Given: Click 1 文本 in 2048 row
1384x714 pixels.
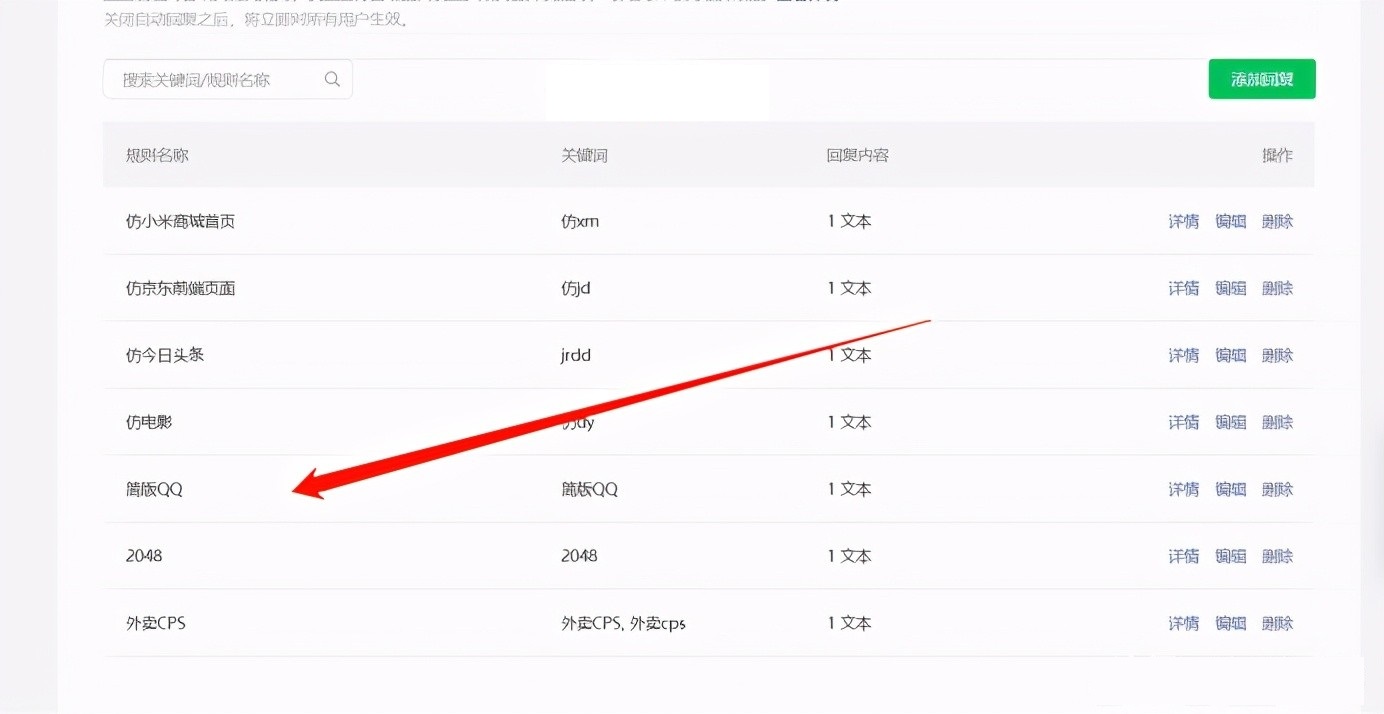Looking at the screenshot, I should coord(850,557).
